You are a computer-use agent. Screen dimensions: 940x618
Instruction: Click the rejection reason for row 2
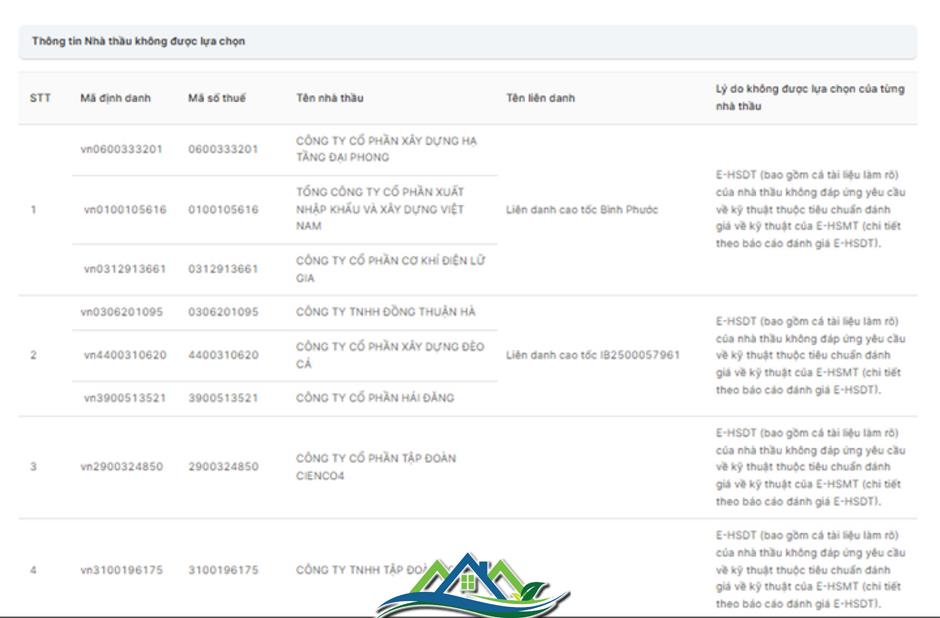coord(810,355)
